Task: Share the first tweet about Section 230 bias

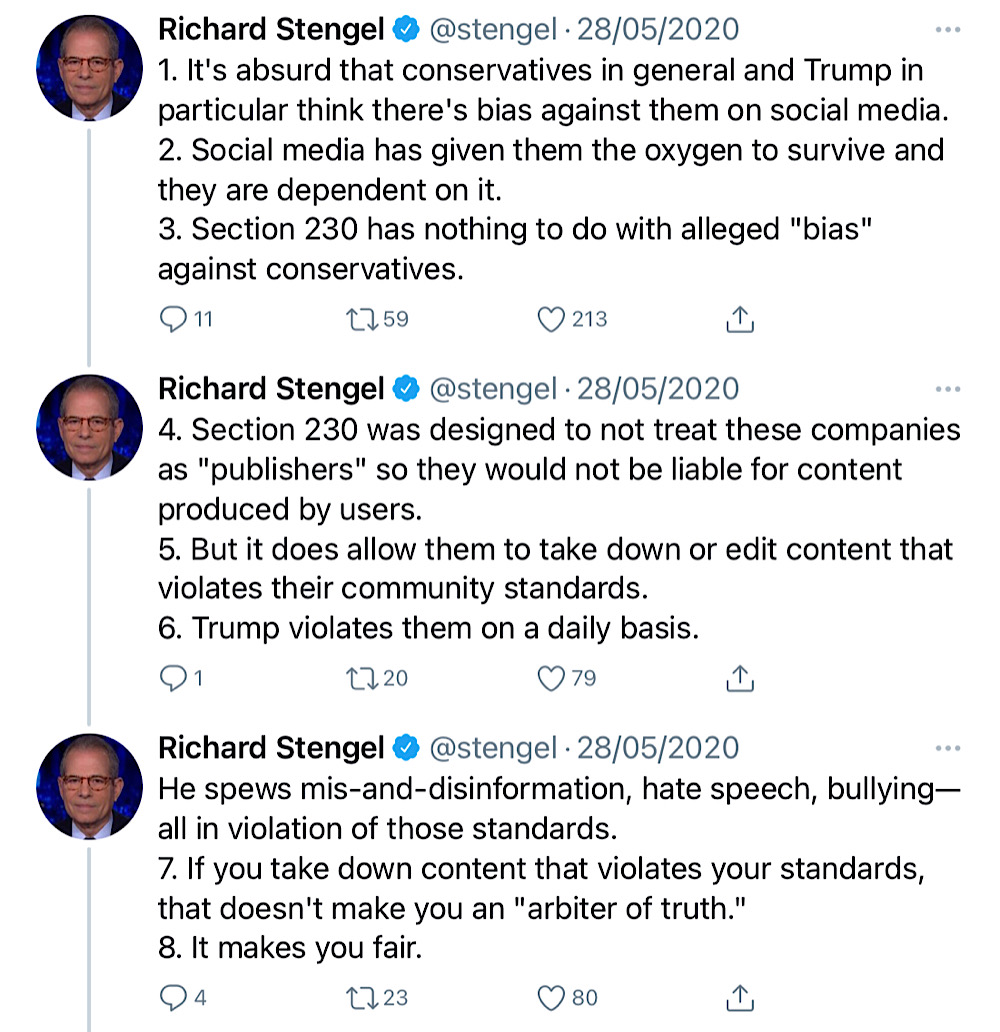Action: (x=740, y=319)
